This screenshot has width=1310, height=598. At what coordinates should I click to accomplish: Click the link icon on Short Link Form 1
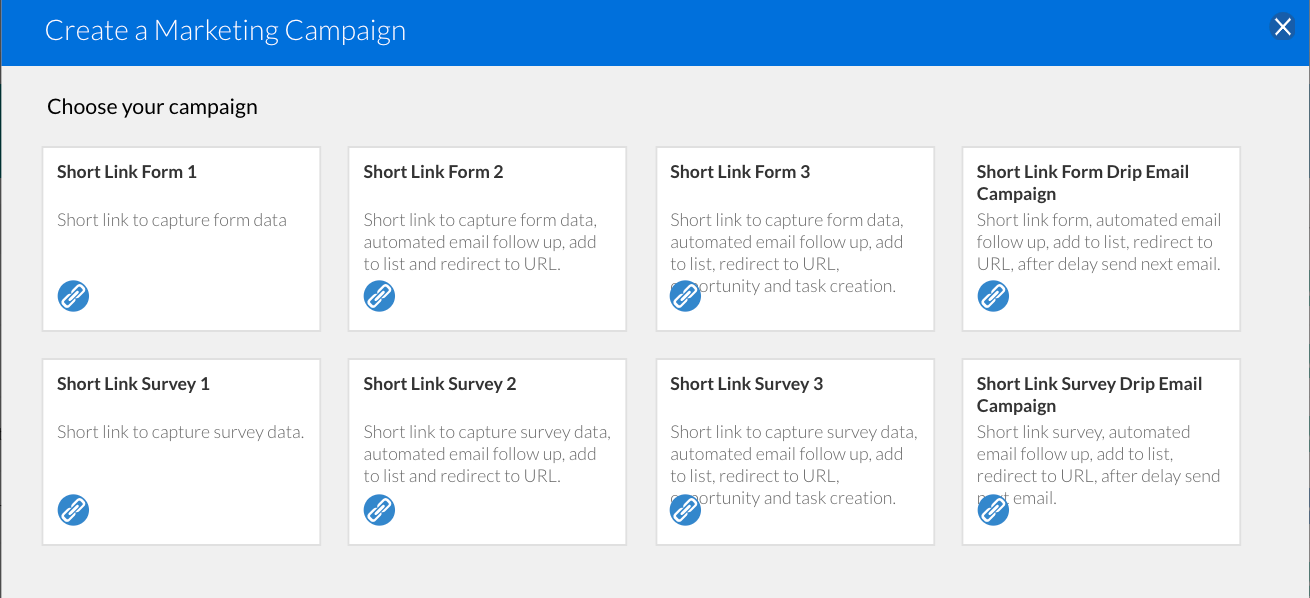73,296
